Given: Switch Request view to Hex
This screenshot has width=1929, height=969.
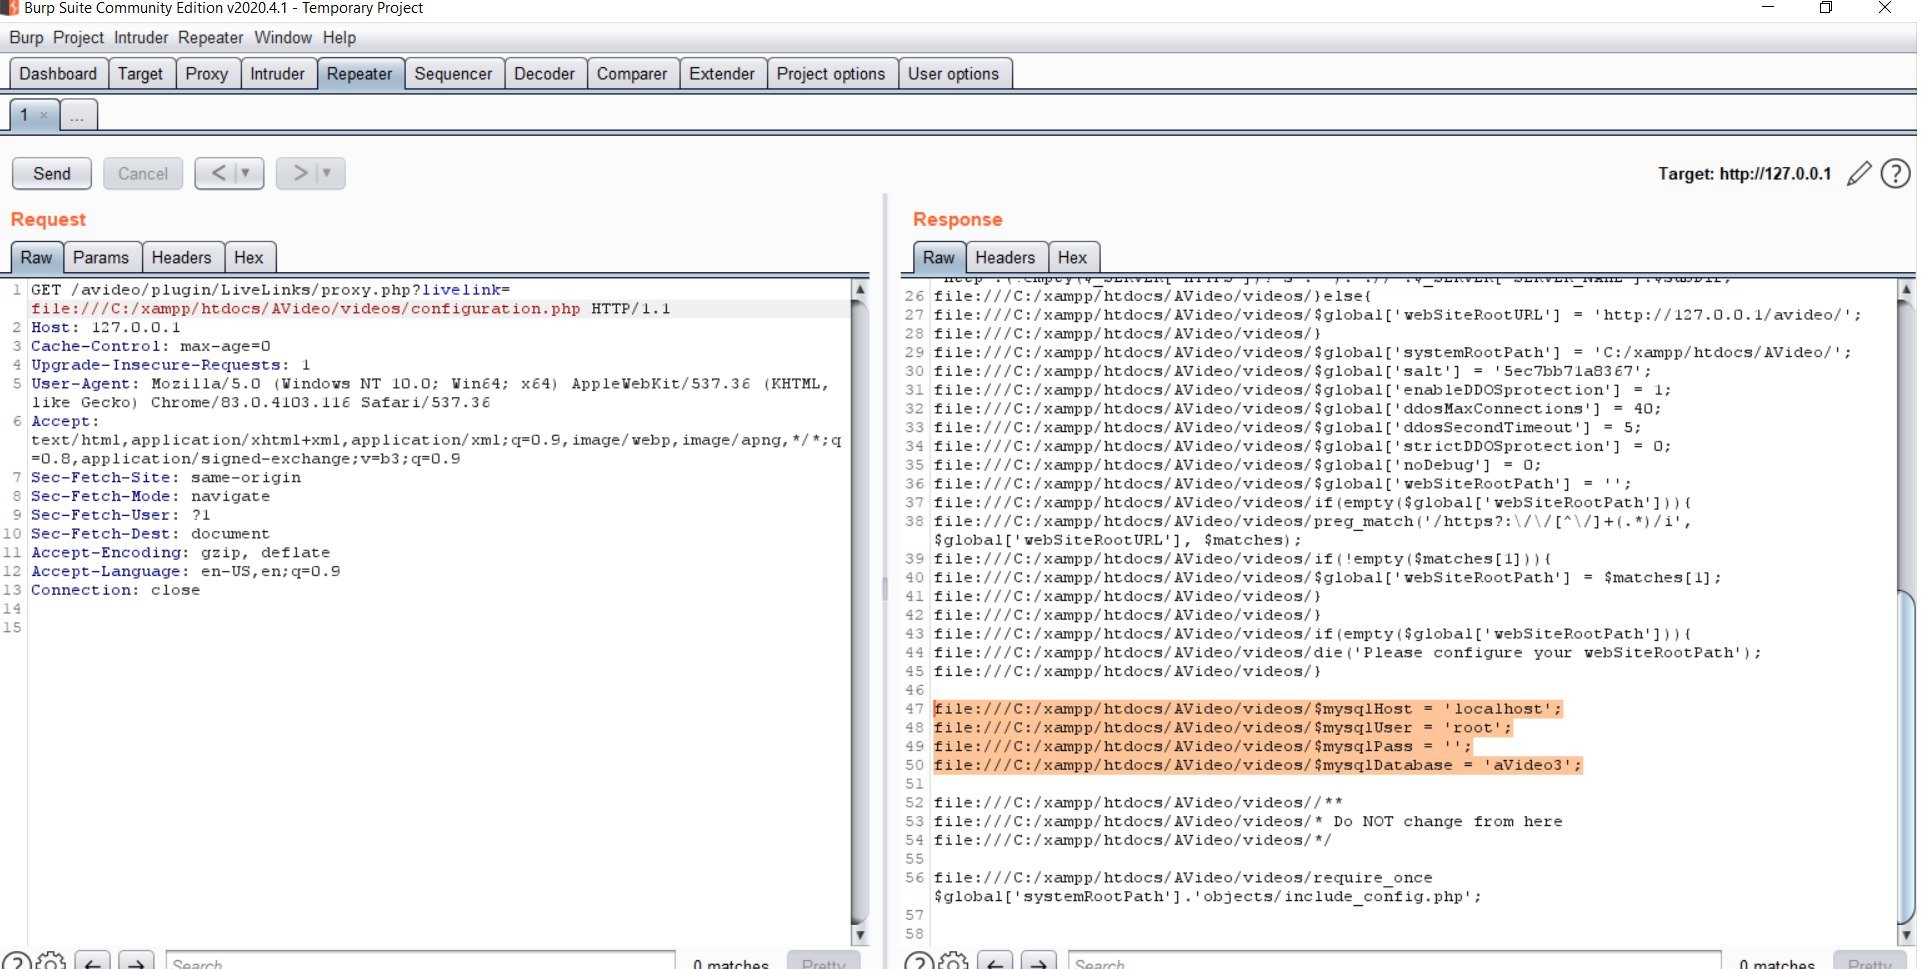Looking at the screenshot, I should (x=249, y=258).
